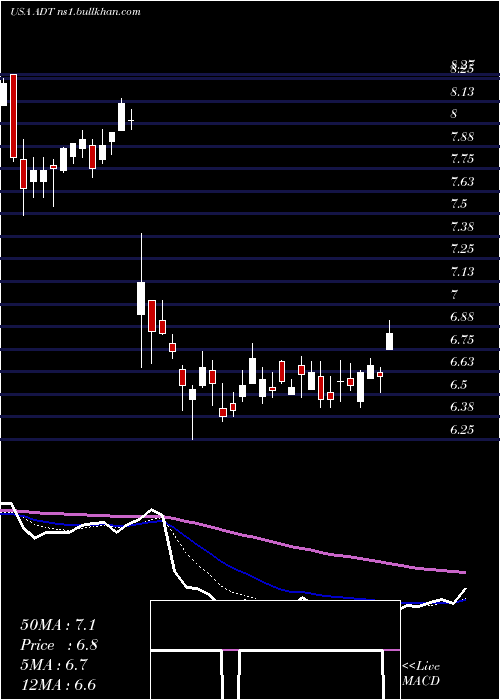Click the 6.88 price axis label
Viewport: 500px width, 700px height.
462,317
